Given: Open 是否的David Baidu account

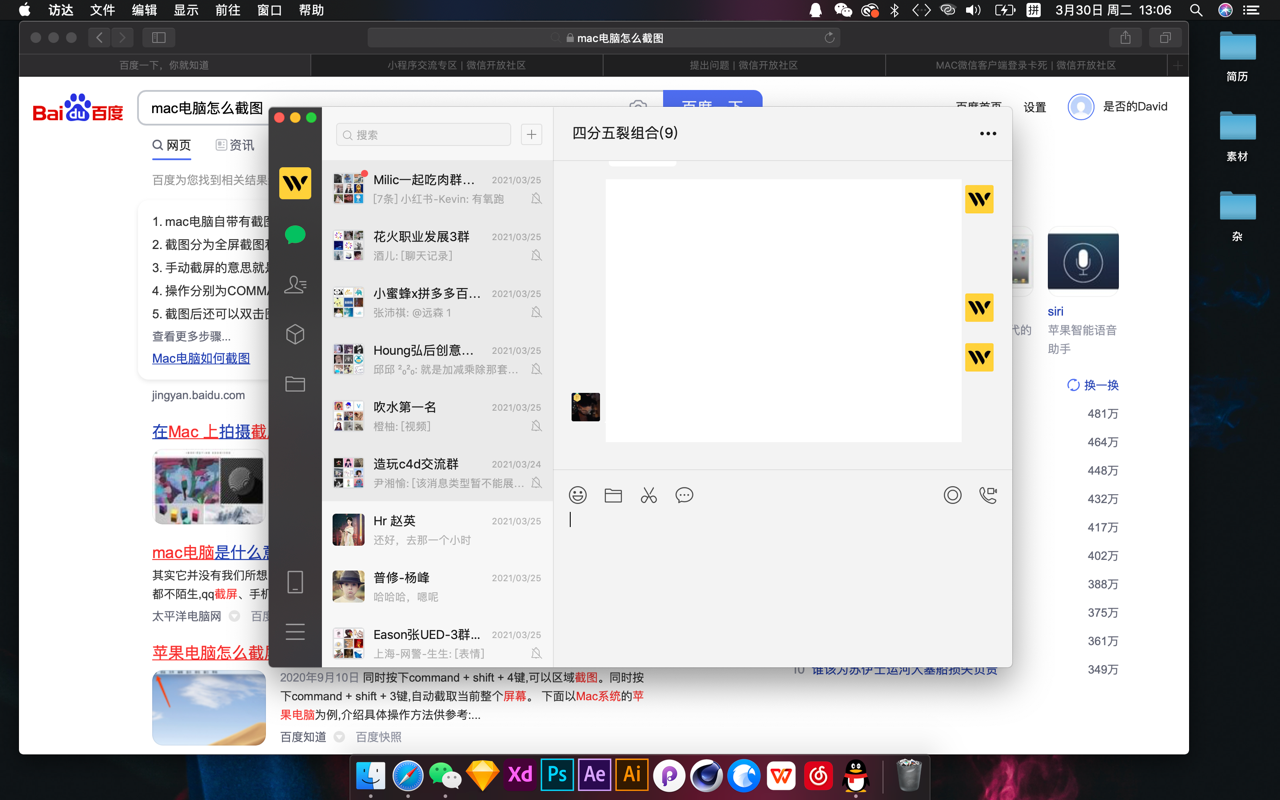Looking at the screenshot, I should 1118,106.
